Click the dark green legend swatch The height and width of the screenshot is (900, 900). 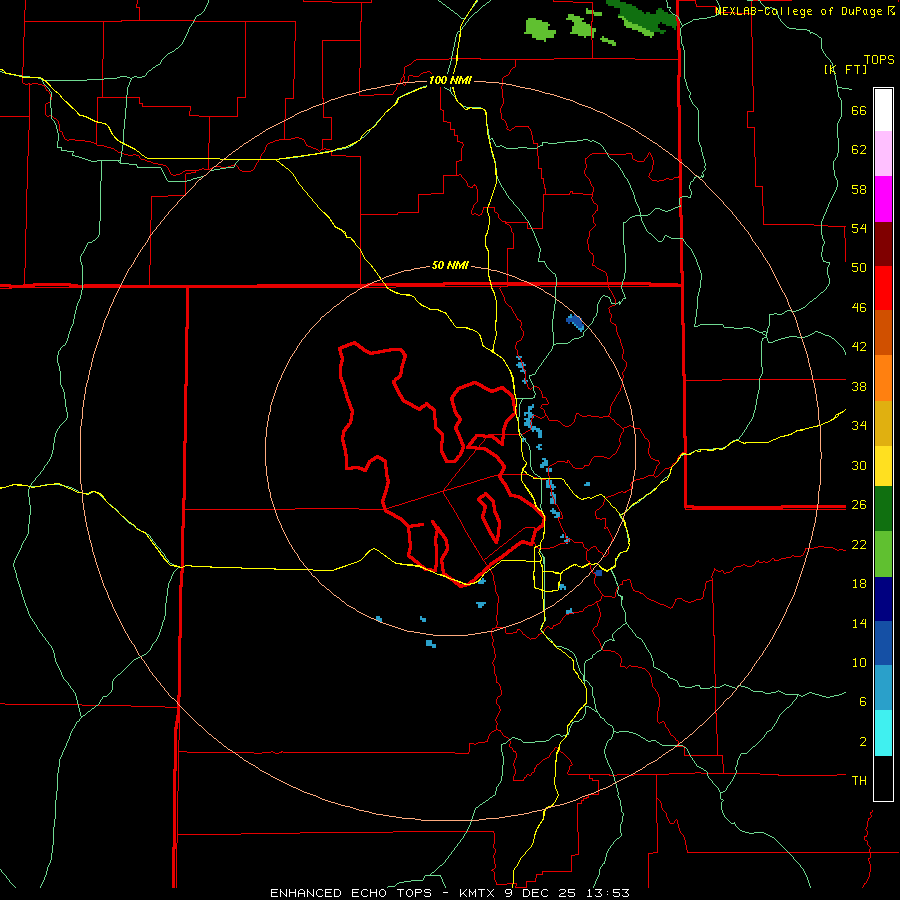pos(883,509)
